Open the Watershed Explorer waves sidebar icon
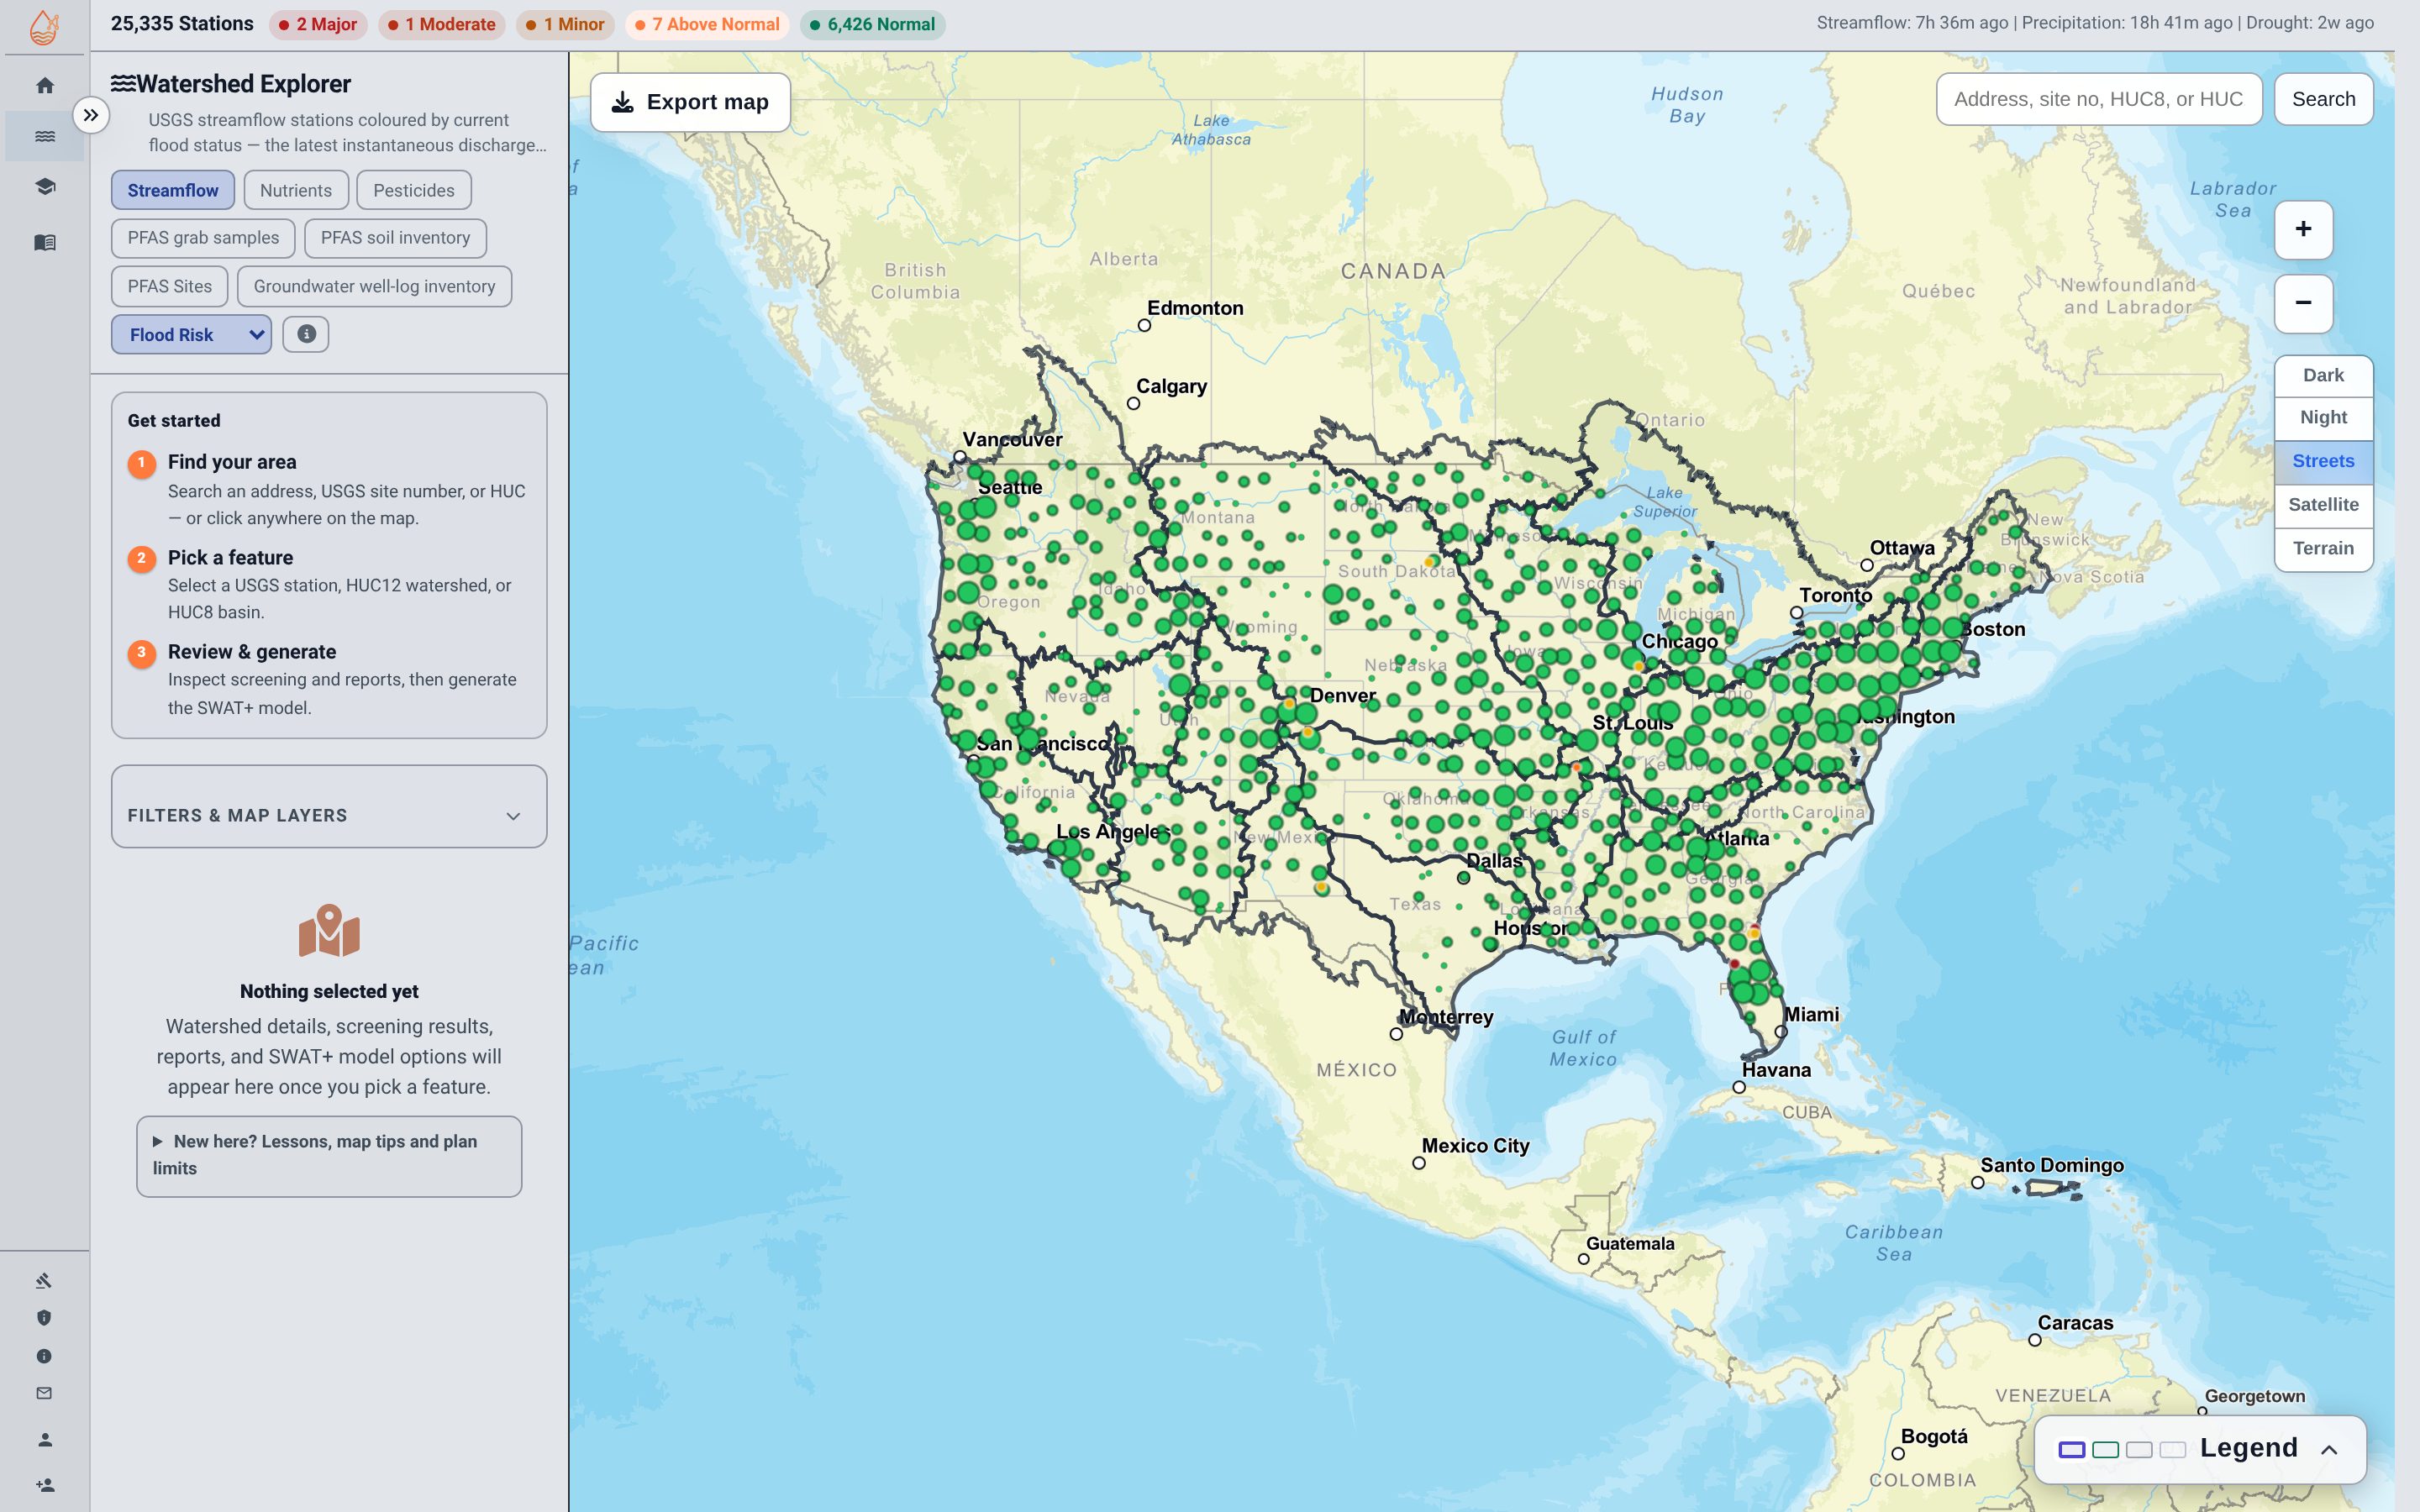The height and width of the screenshot is (1512, 2420). point(45,136)
